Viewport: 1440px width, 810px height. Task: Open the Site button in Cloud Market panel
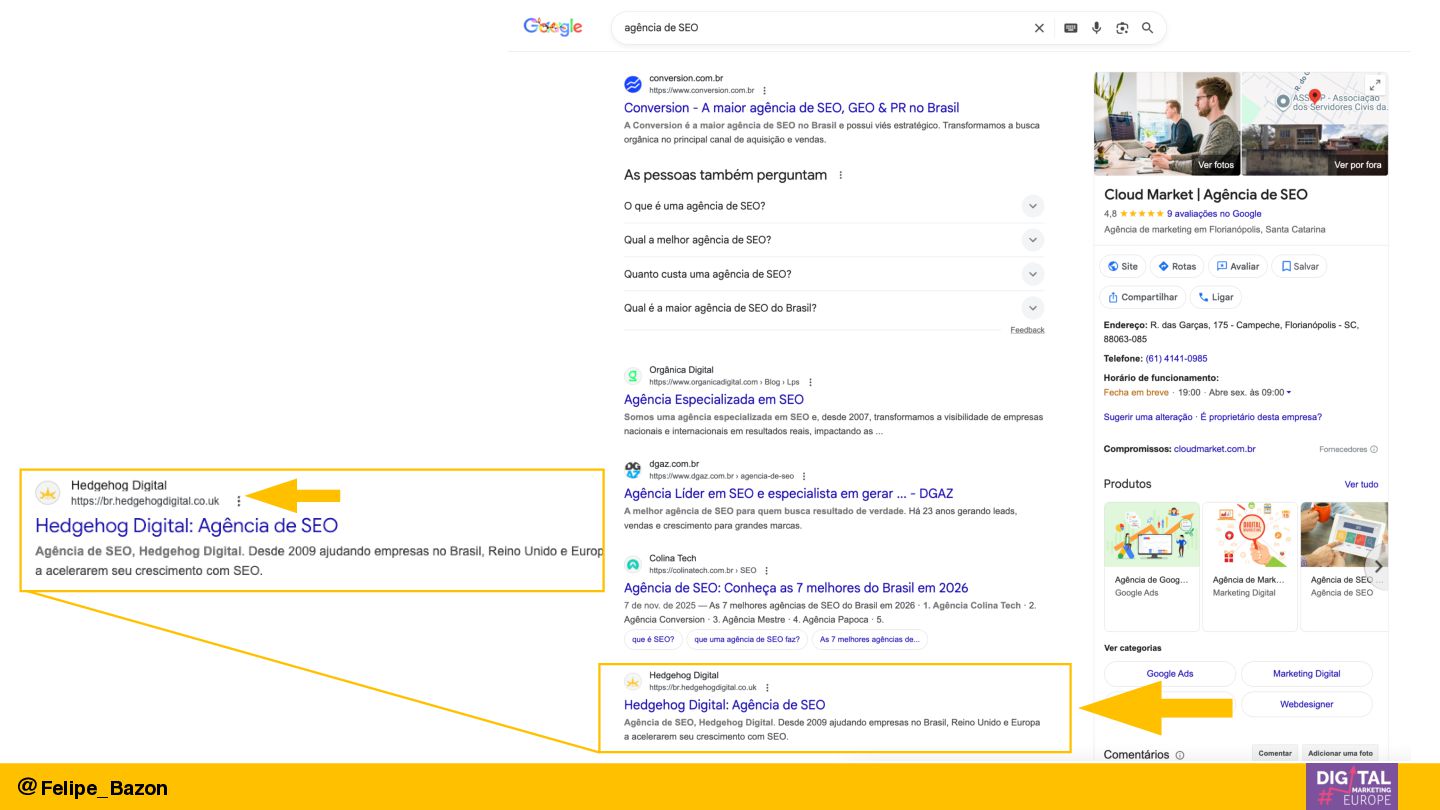(1122, 266)
